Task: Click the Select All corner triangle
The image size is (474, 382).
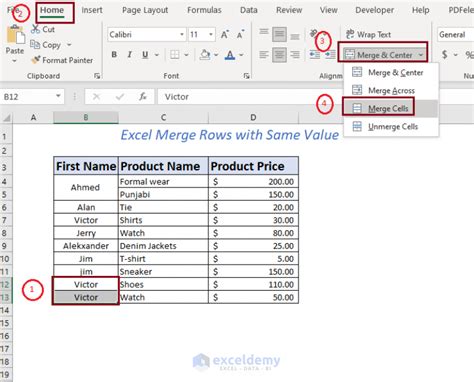Action: pyautogui.click(x=6, y=117)
